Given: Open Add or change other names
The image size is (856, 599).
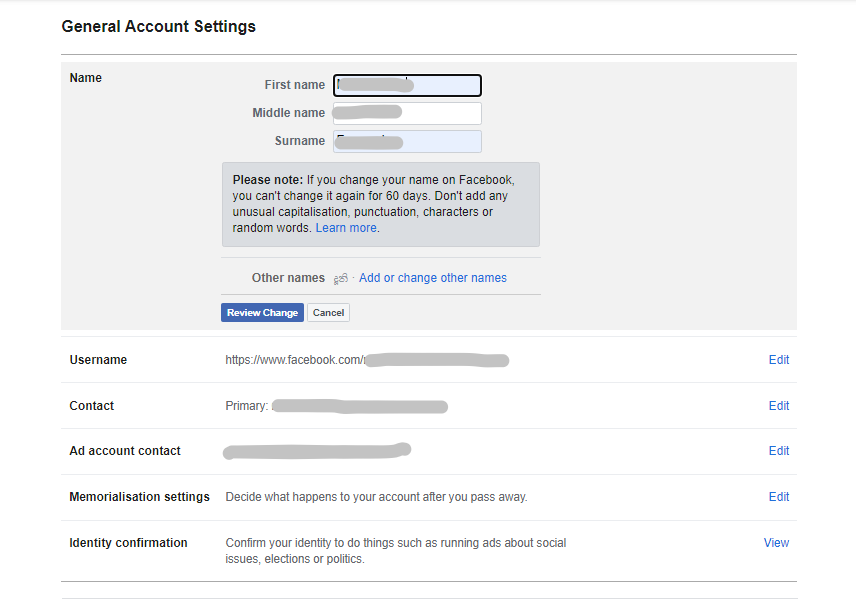Looking at the screenshot, I should click(432, 278).
